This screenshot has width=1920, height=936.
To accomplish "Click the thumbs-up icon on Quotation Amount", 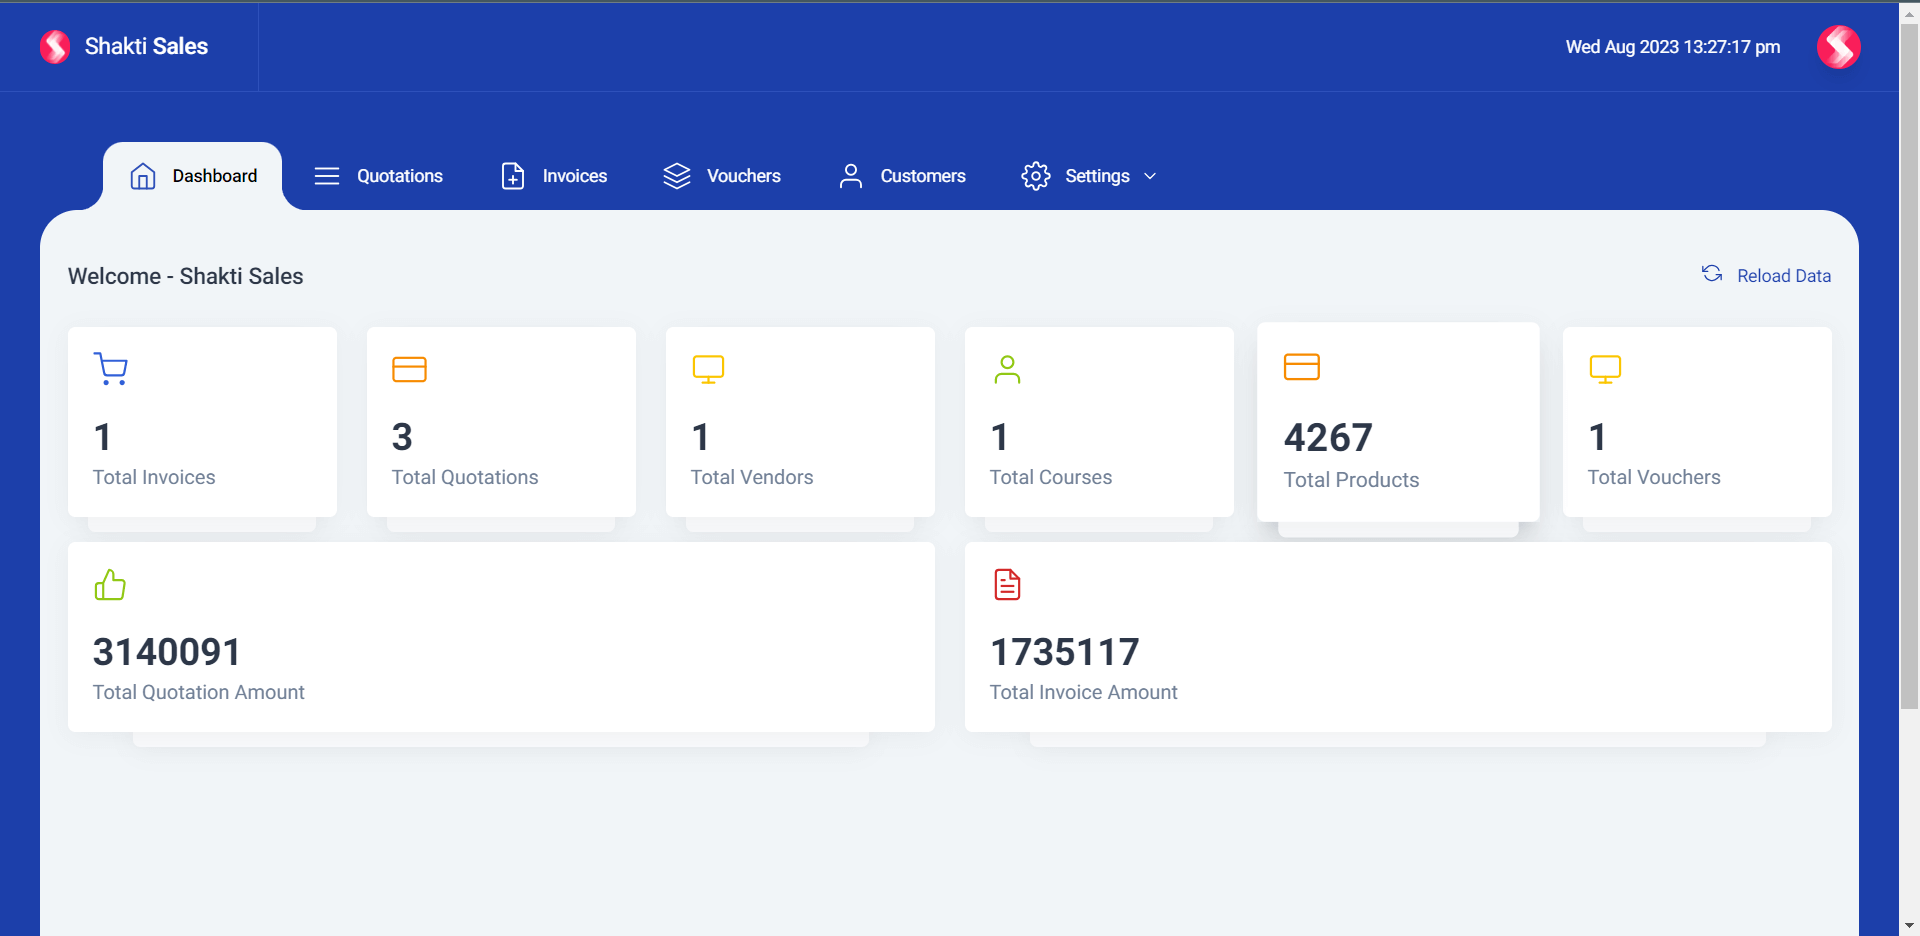I will tap(110, 584).
